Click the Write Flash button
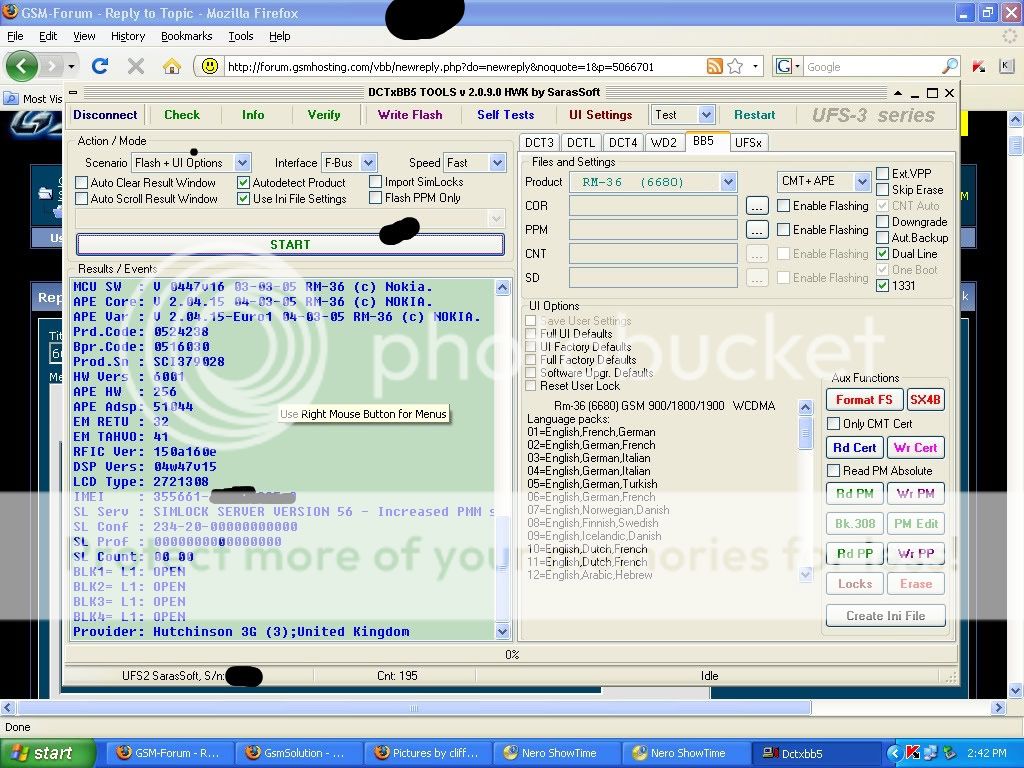The height and width of the screenshot is (768, 1024). click(x=409, y=115)
